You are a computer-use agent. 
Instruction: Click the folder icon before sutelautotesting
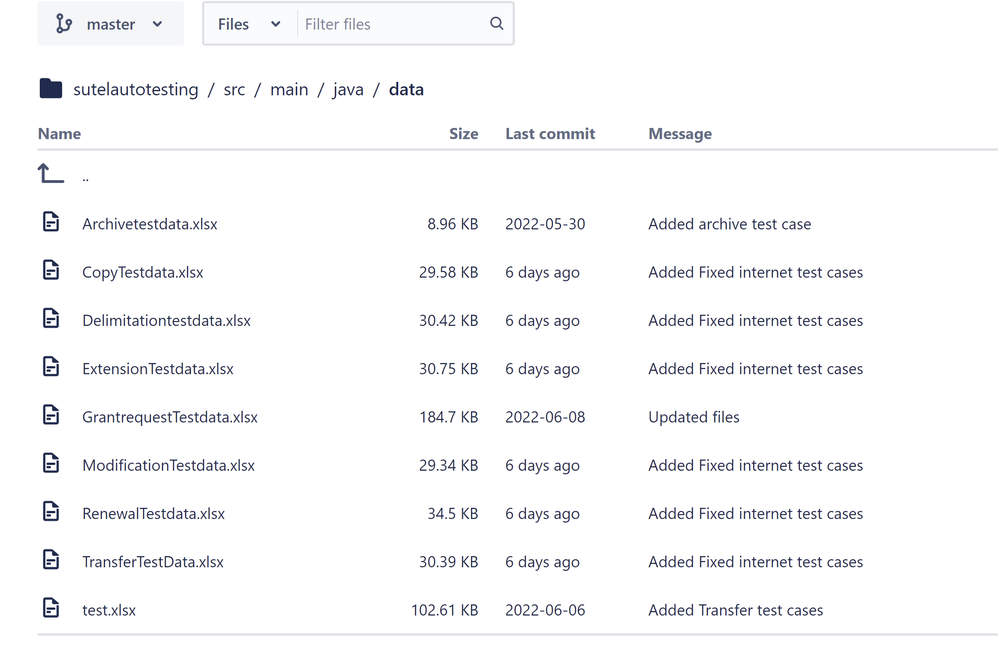click(51, 89)
